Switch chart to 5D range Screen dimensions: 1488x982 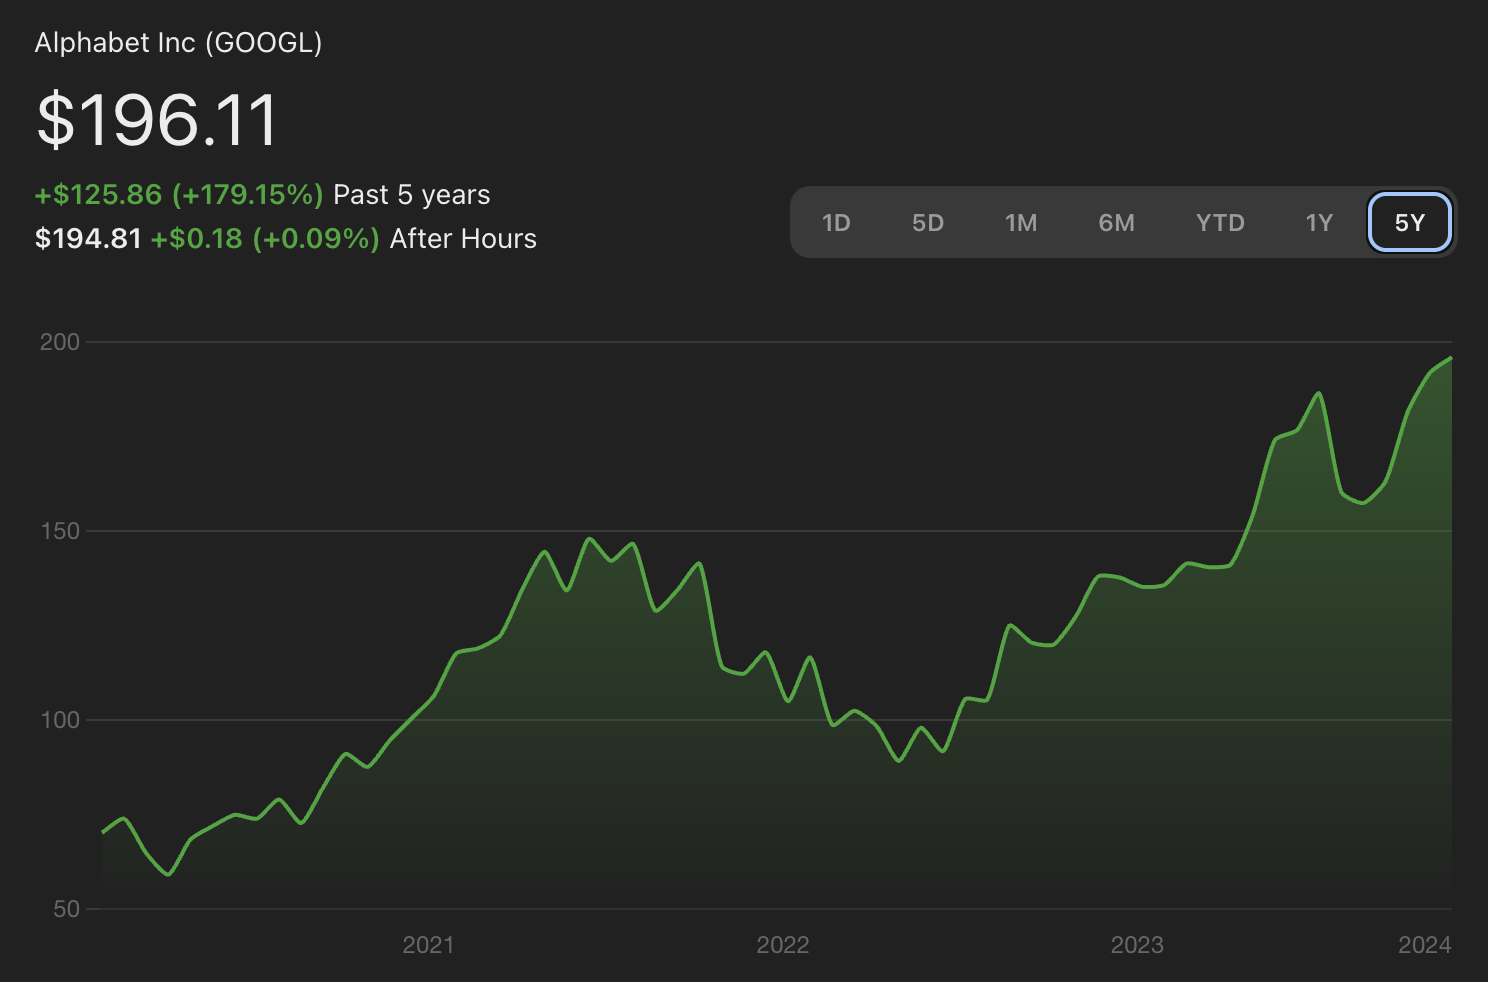pyautogui.click(x=928, y=223)
